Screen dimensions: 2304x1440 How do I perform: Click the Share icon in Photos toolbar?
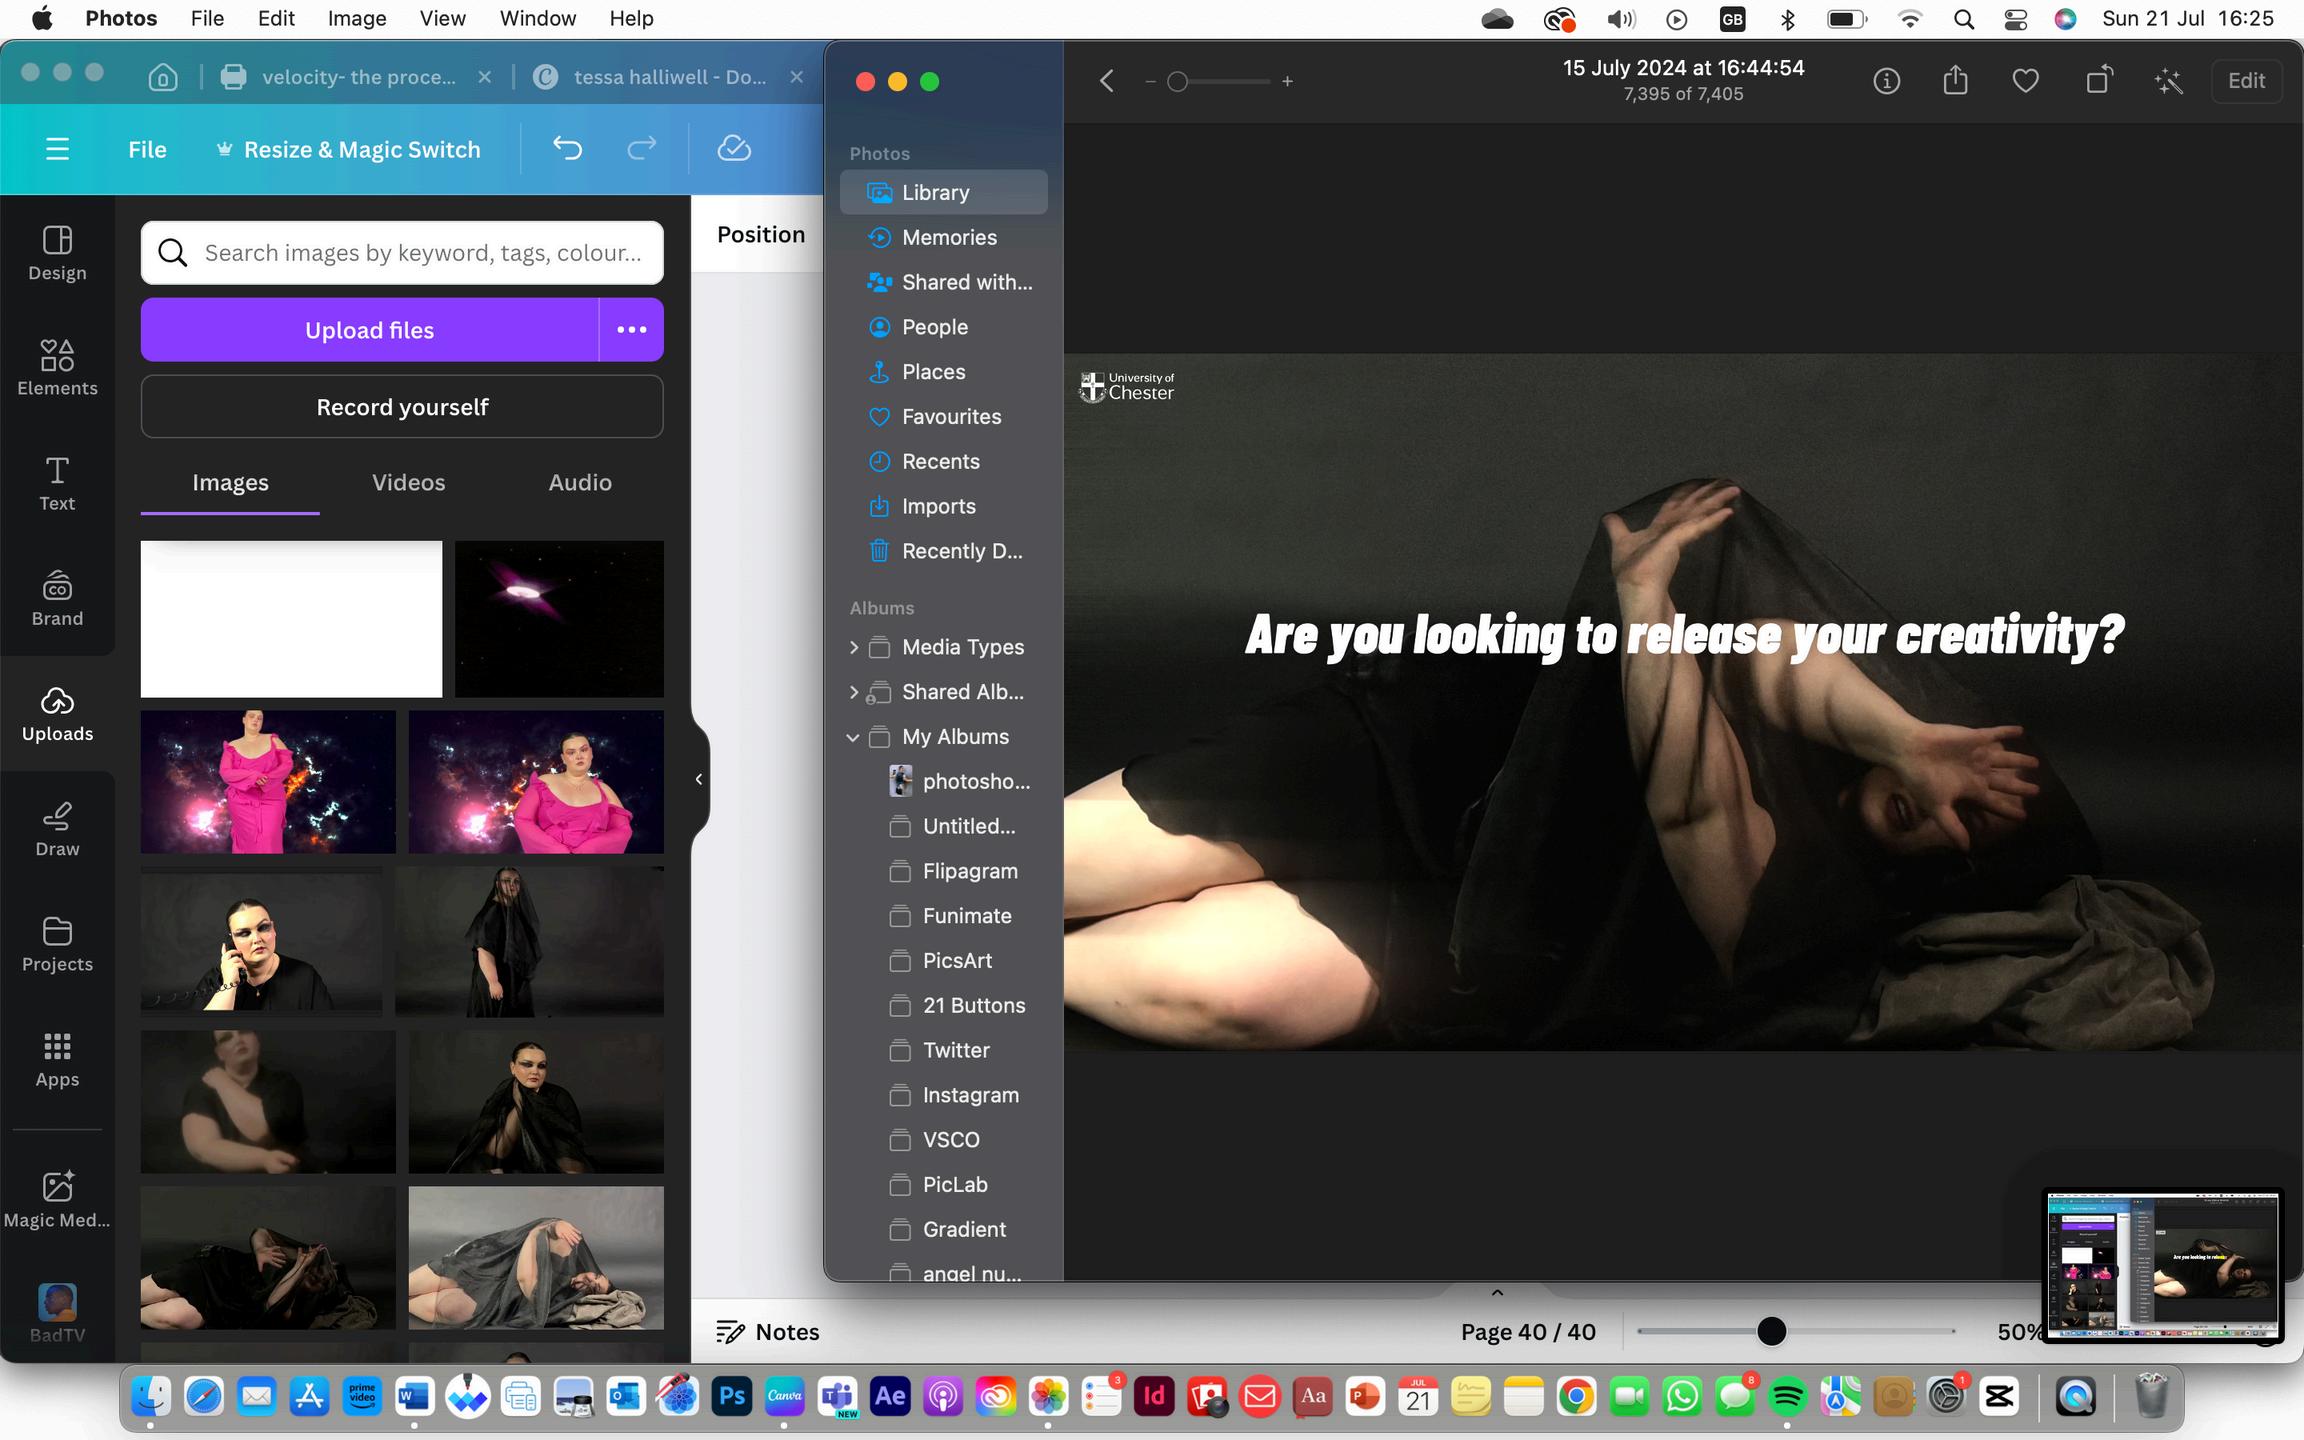(1955, 81)
